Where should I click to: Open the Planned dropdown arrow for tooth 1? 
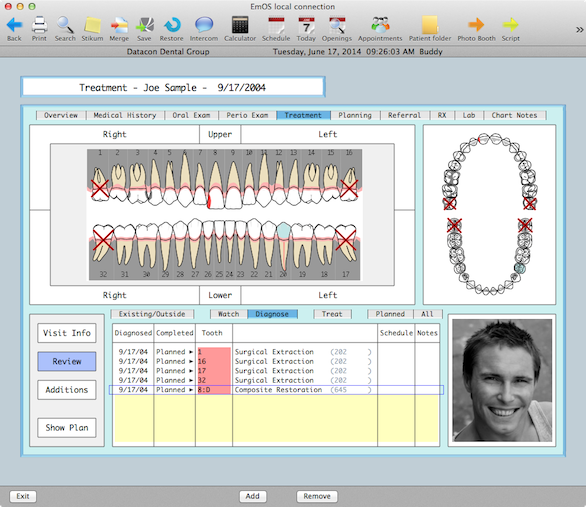[191, 352]
